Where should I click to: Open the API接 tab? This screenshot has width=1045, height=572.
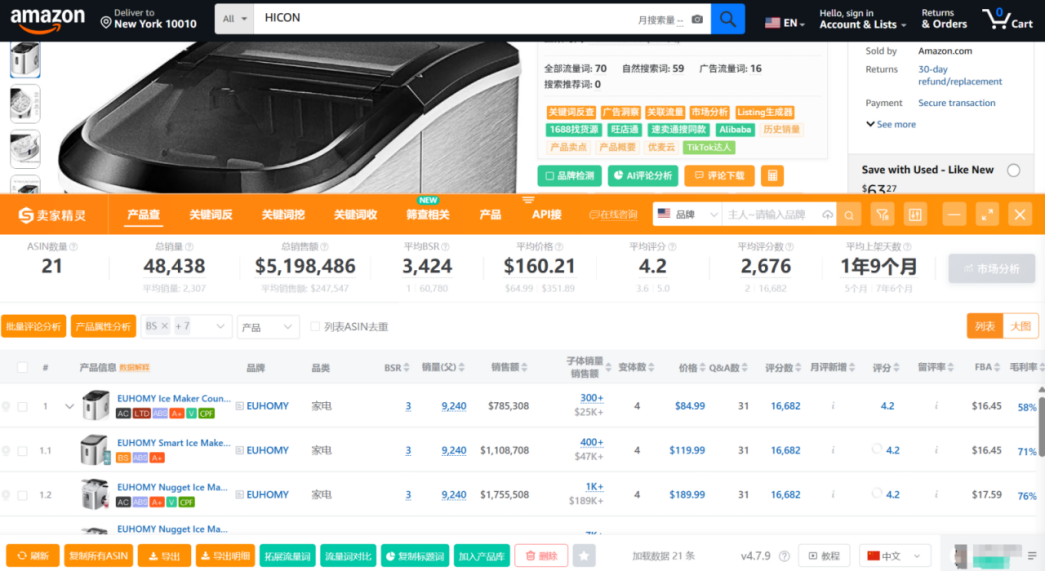tap(546, 215)
